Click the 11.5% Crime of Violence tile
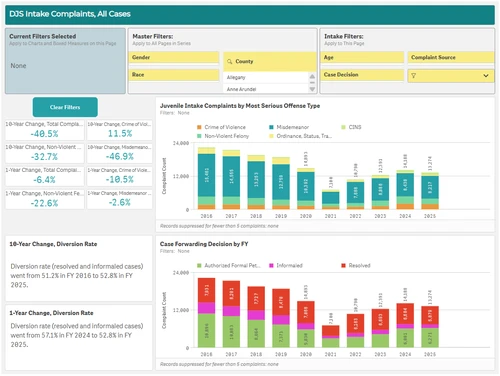Screen dimensions: 500x376 click(120, 130)
